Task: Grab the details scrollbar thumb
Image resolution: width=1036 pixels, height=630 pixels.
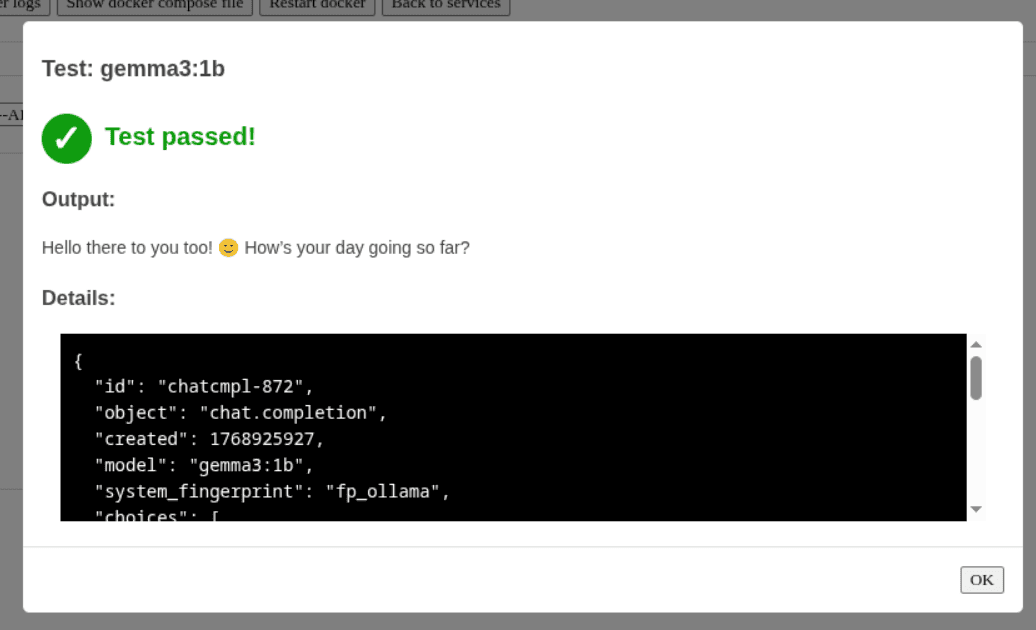Action: click(976, 378)
